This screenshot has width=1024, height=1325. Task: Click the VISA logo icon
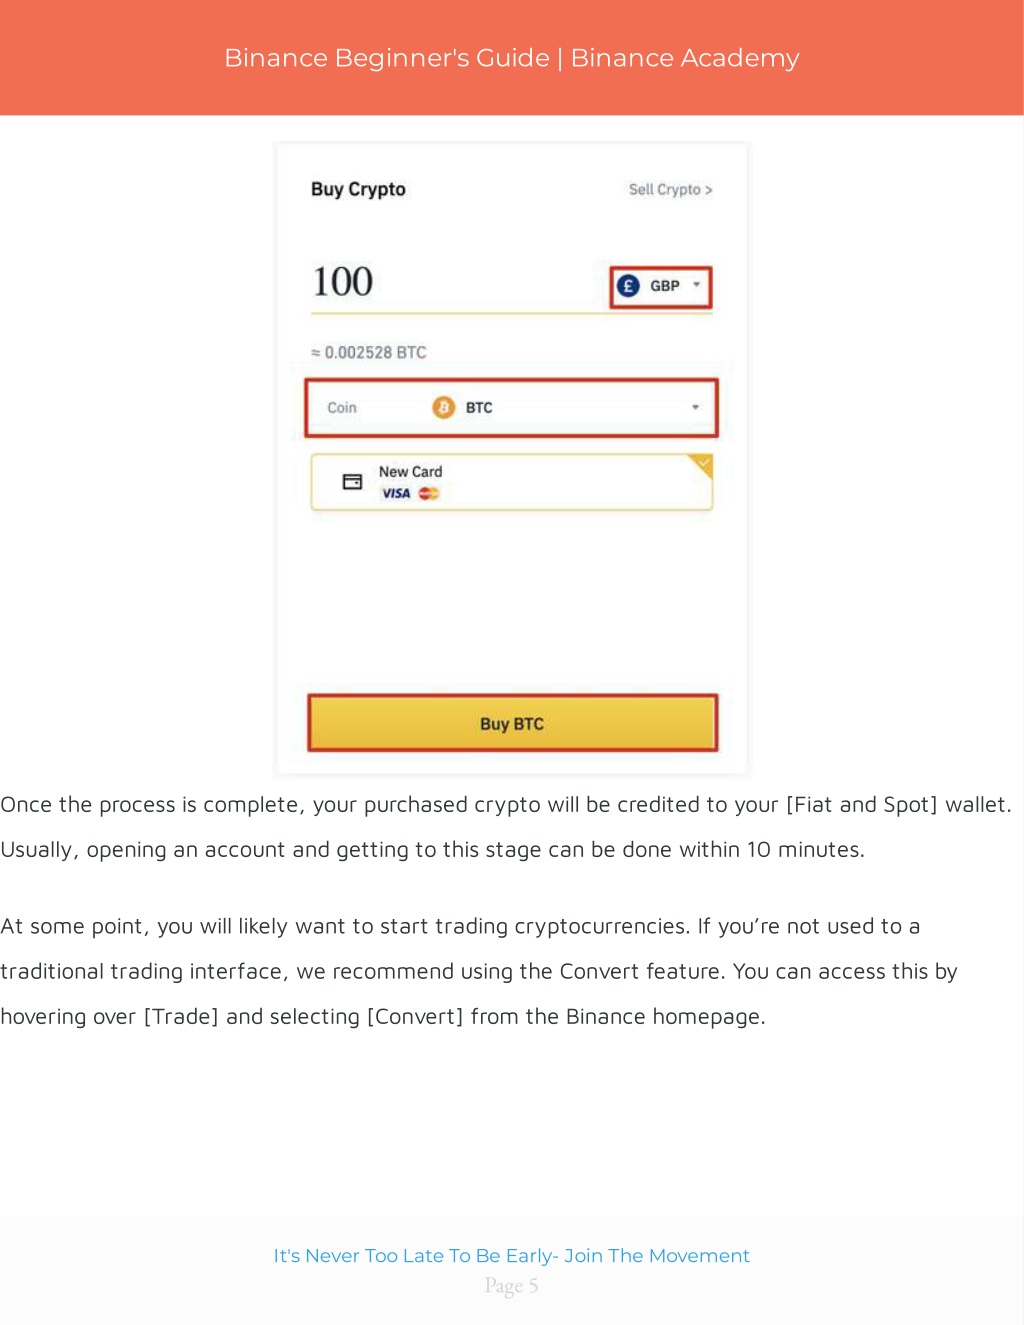(396, 493)
